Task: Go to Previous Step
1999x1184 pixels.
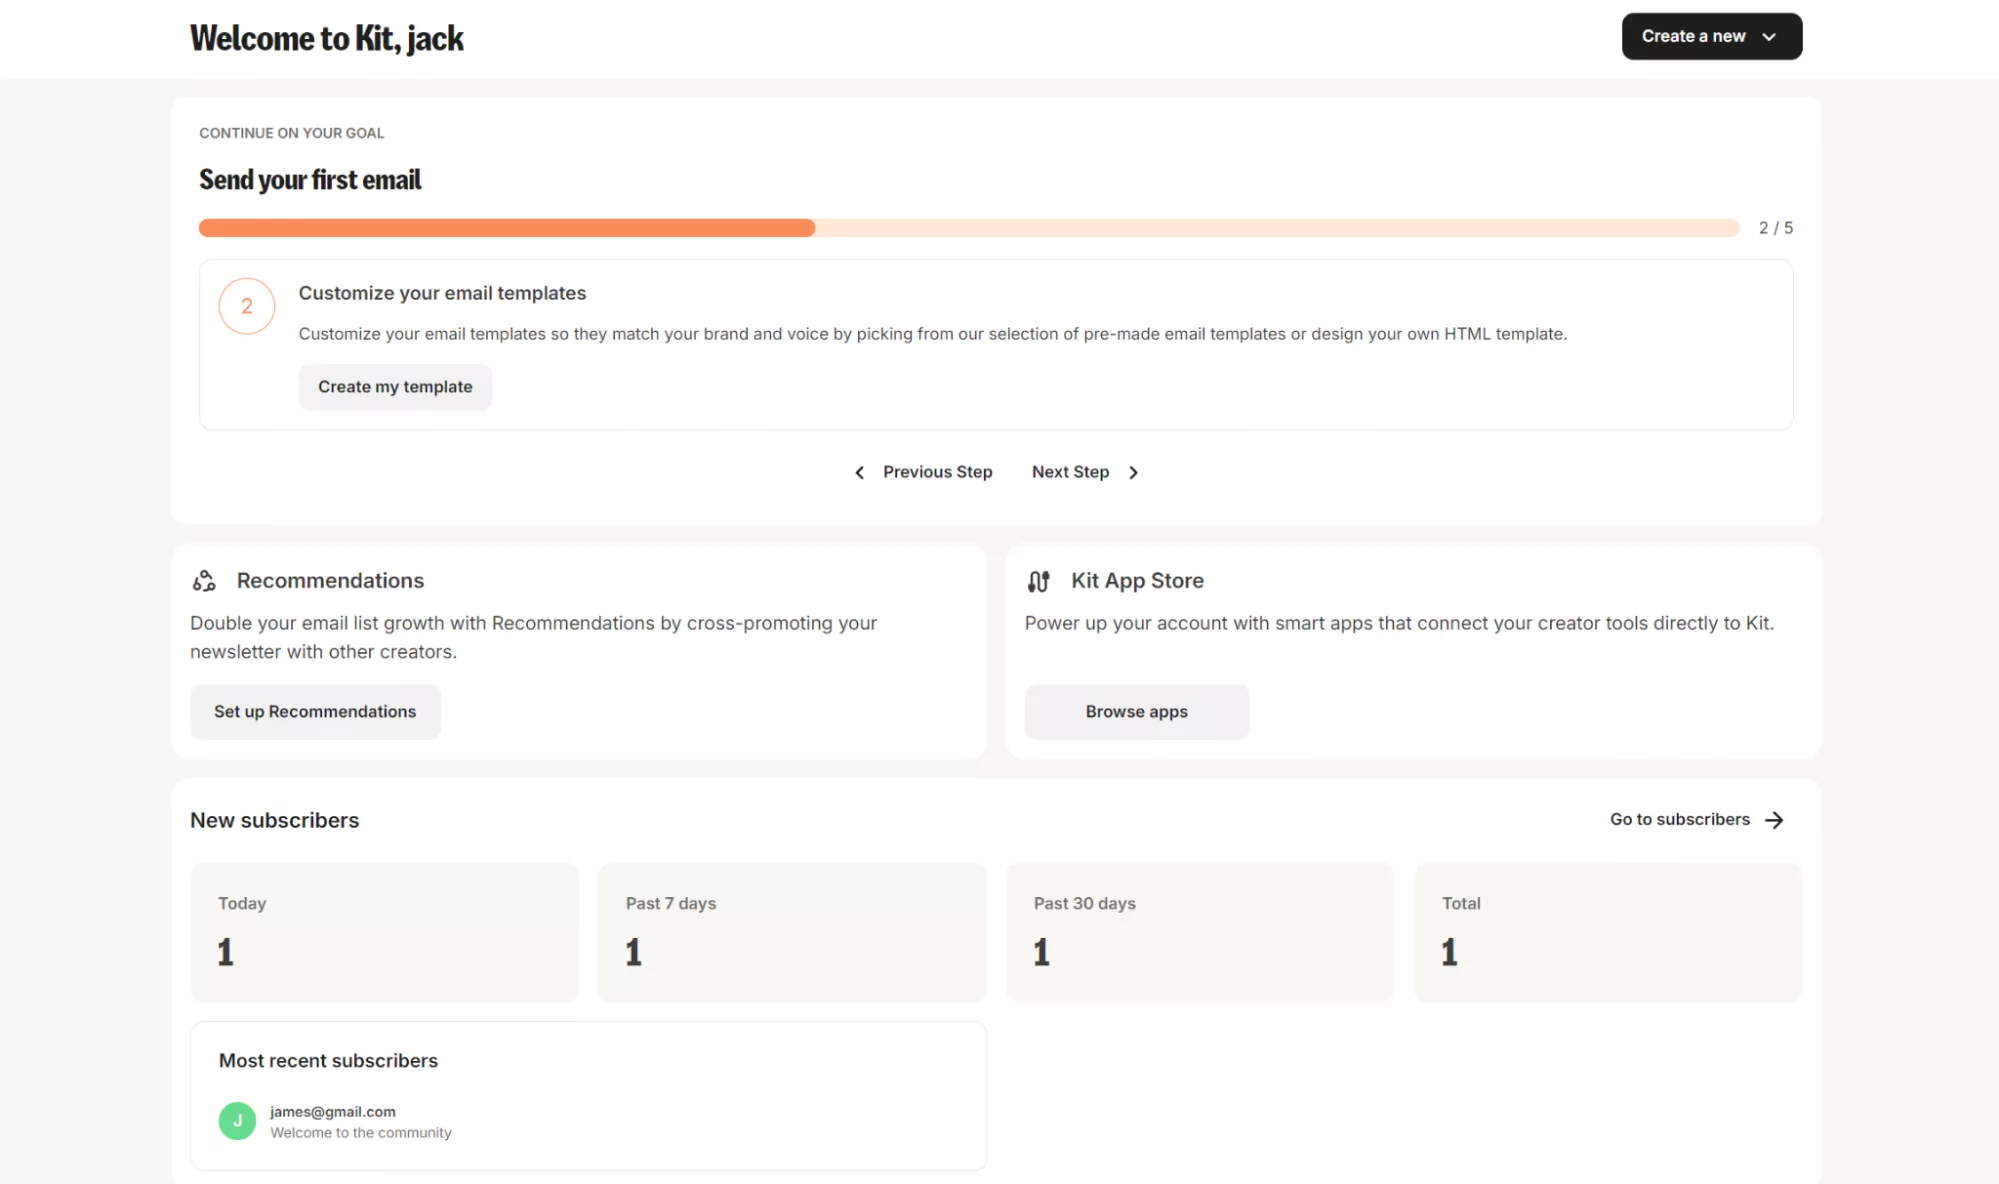Action: coord(937,472)
